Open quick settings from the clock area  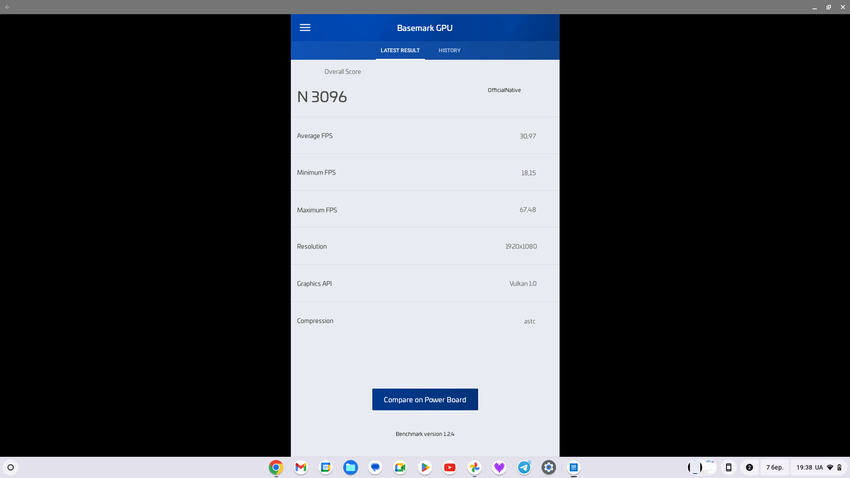click(816, 467)
